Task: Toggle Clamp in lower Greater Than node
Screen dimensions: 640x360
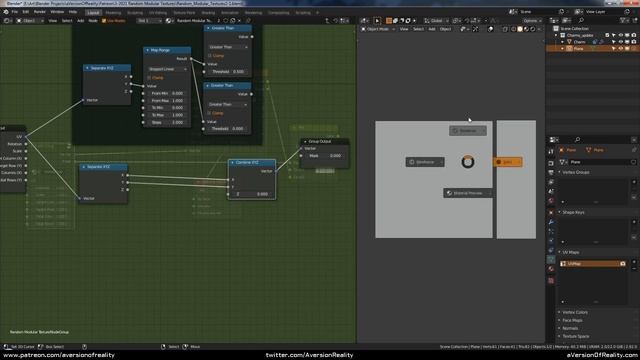Action: click(209, 113)
